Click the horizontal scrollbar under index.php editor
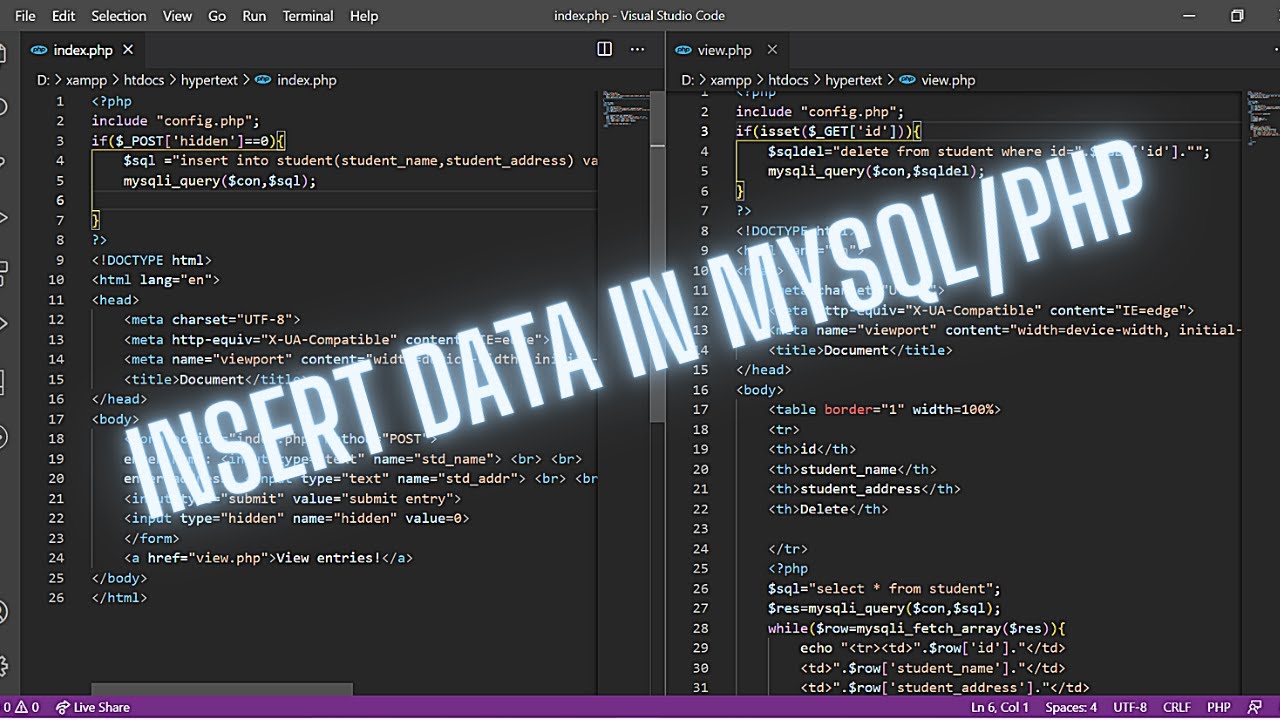1280x720 pixels. pos(221,689)
